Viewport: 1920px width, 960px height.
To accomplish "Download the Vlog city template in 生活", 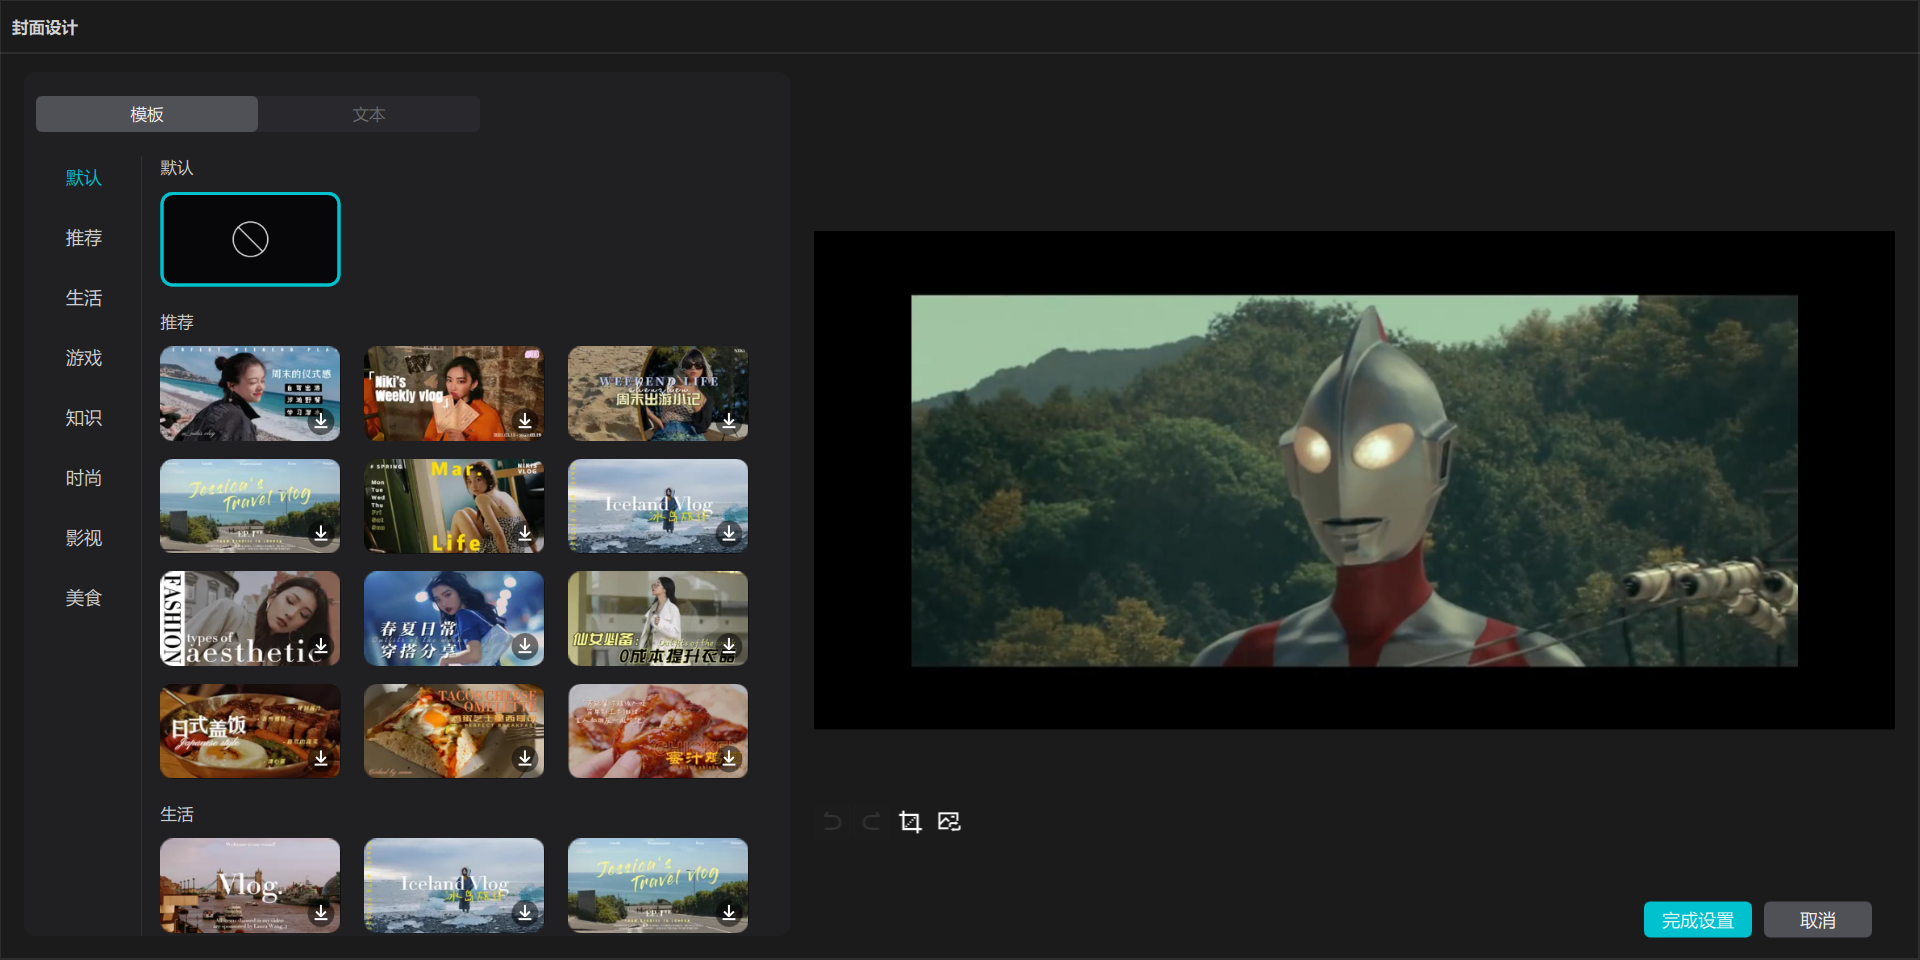I will click(x=321, y=912).
